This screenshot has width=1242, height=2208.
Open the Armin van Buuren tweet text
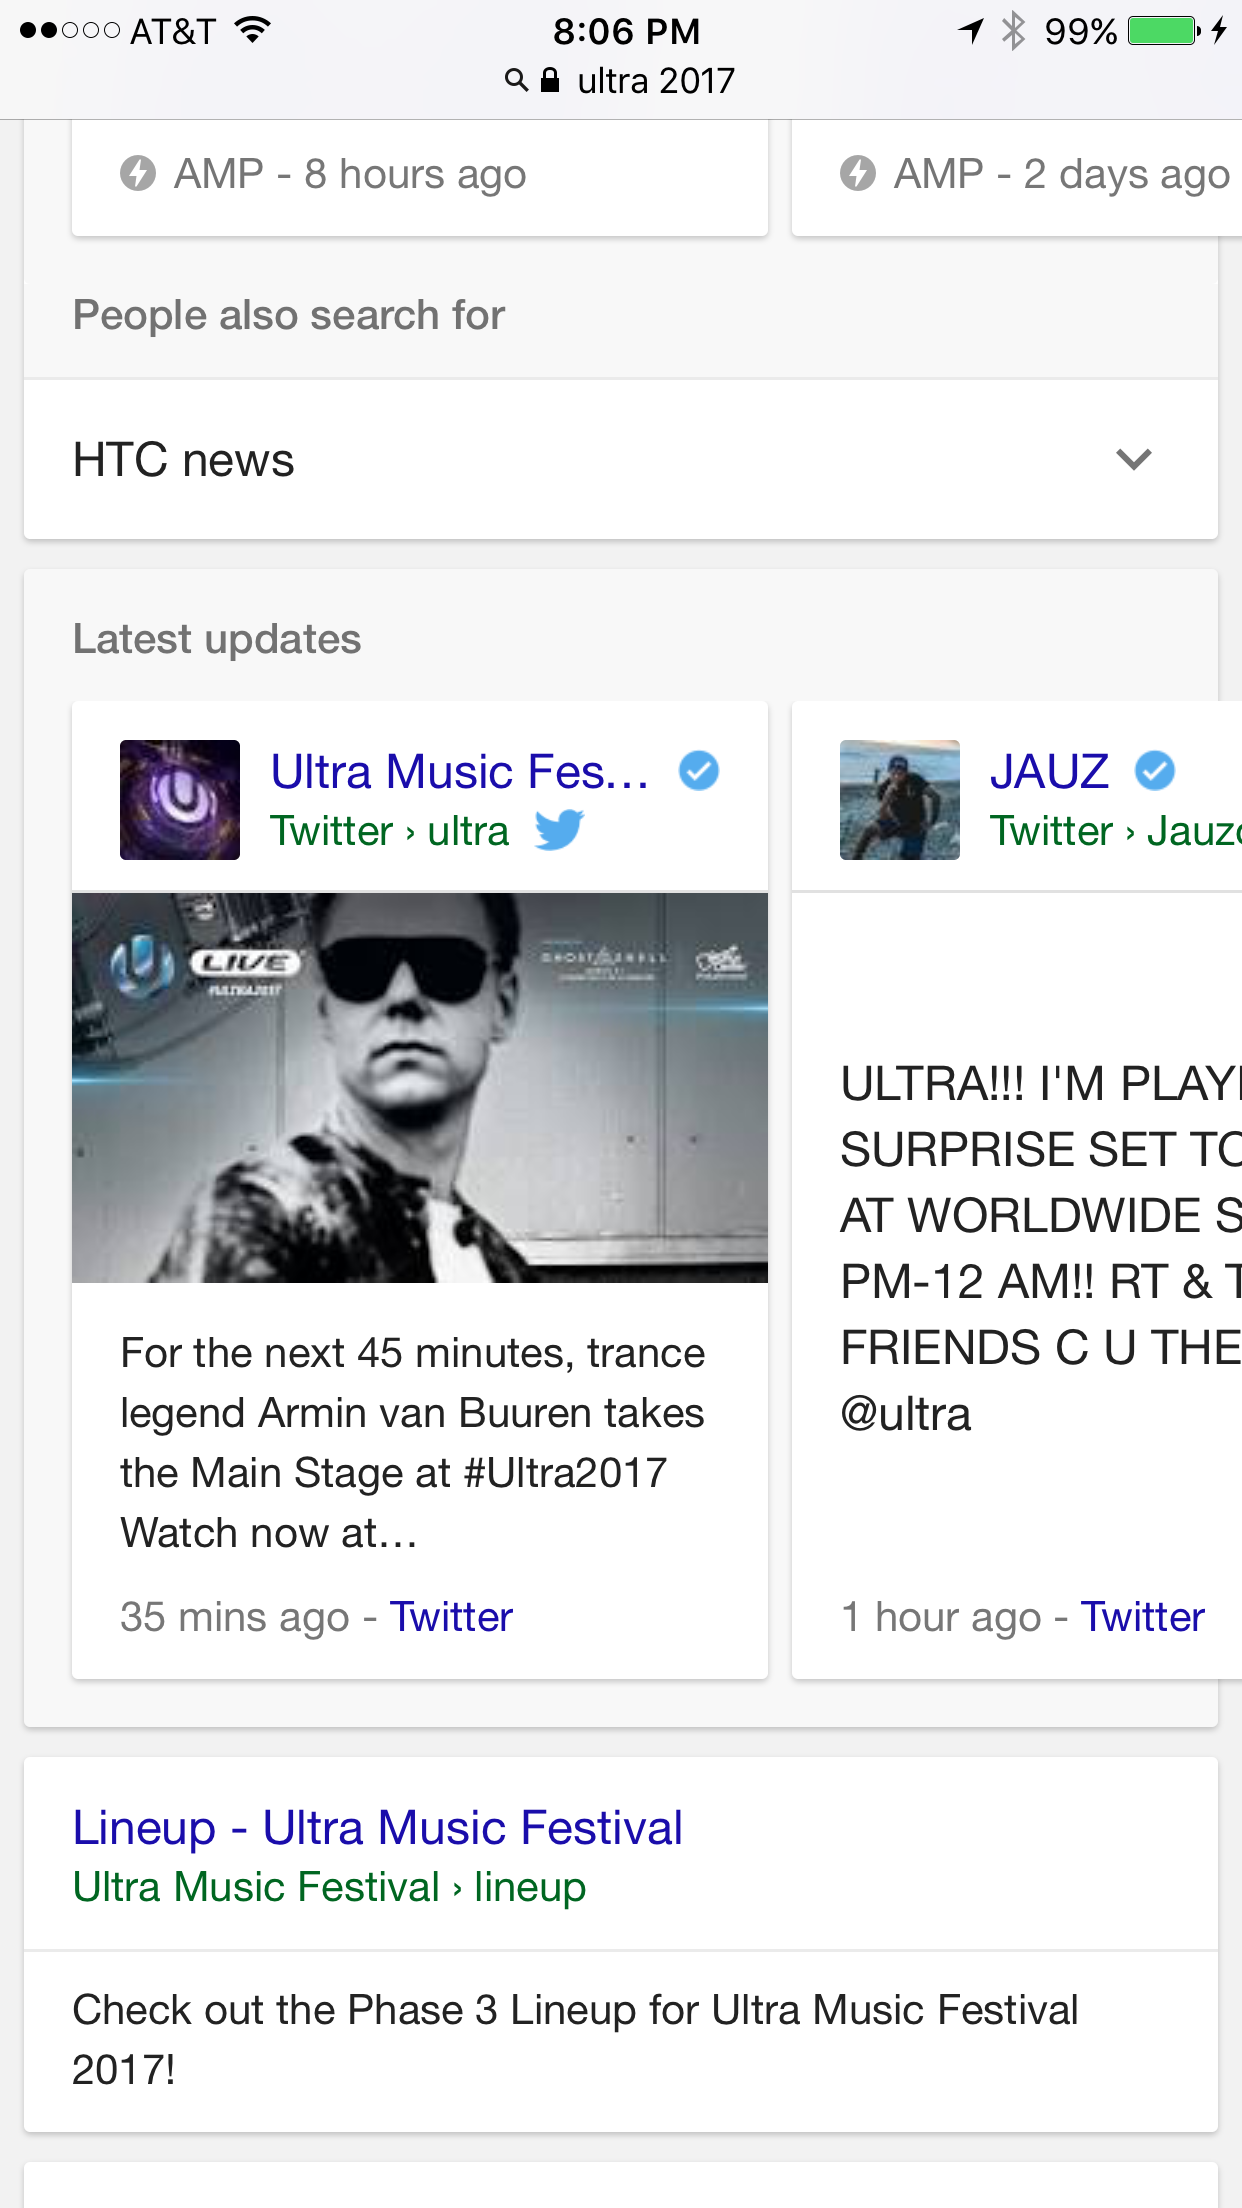413,1443
